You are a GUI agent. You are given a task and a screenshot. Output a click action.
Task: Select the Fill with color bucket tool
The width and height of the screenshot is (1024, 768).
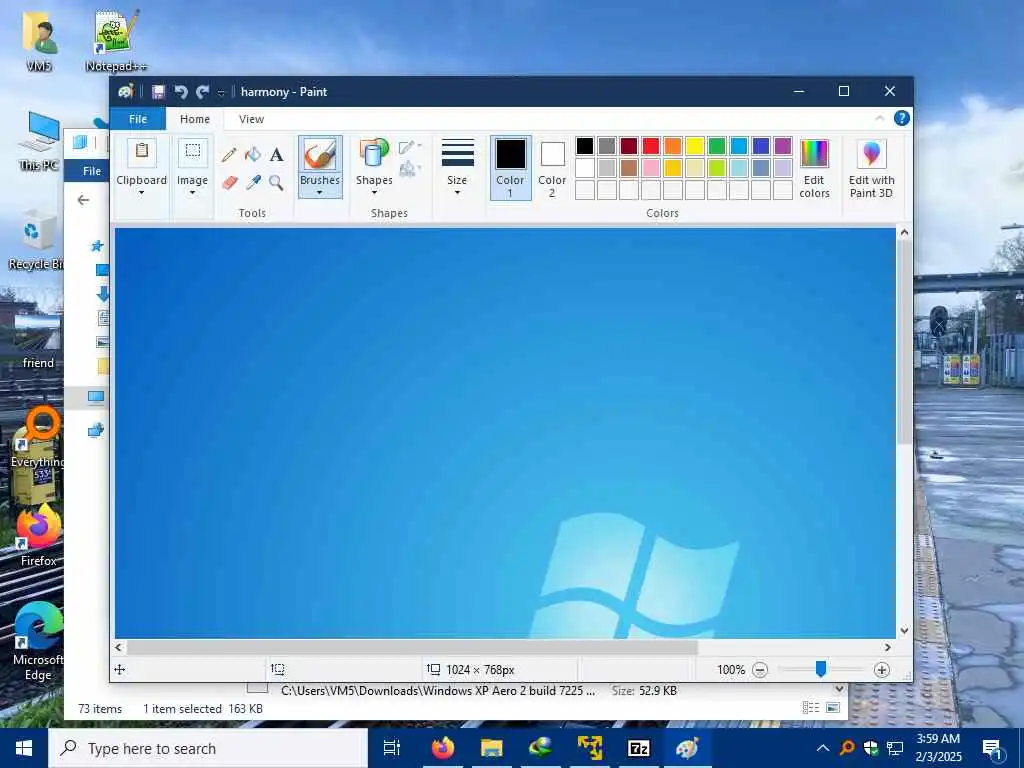(253, 155)
